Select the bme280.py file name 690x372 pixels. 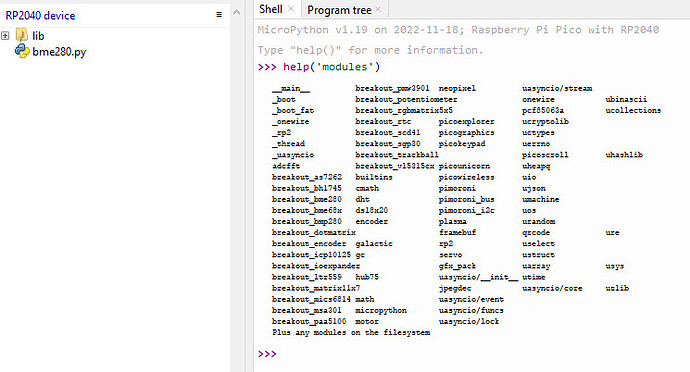click(59, 52)
